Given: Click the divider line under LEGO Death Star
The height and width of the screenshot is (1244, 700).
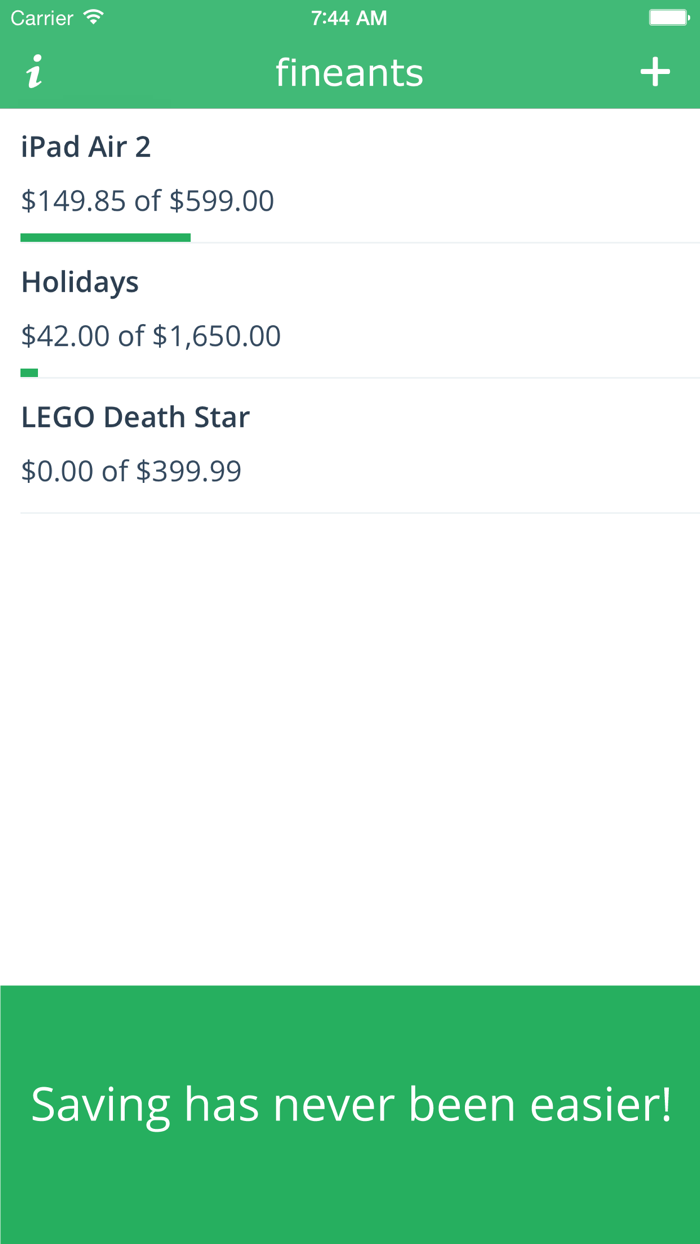Looking at the screenshot, I should tap(360, 513).
